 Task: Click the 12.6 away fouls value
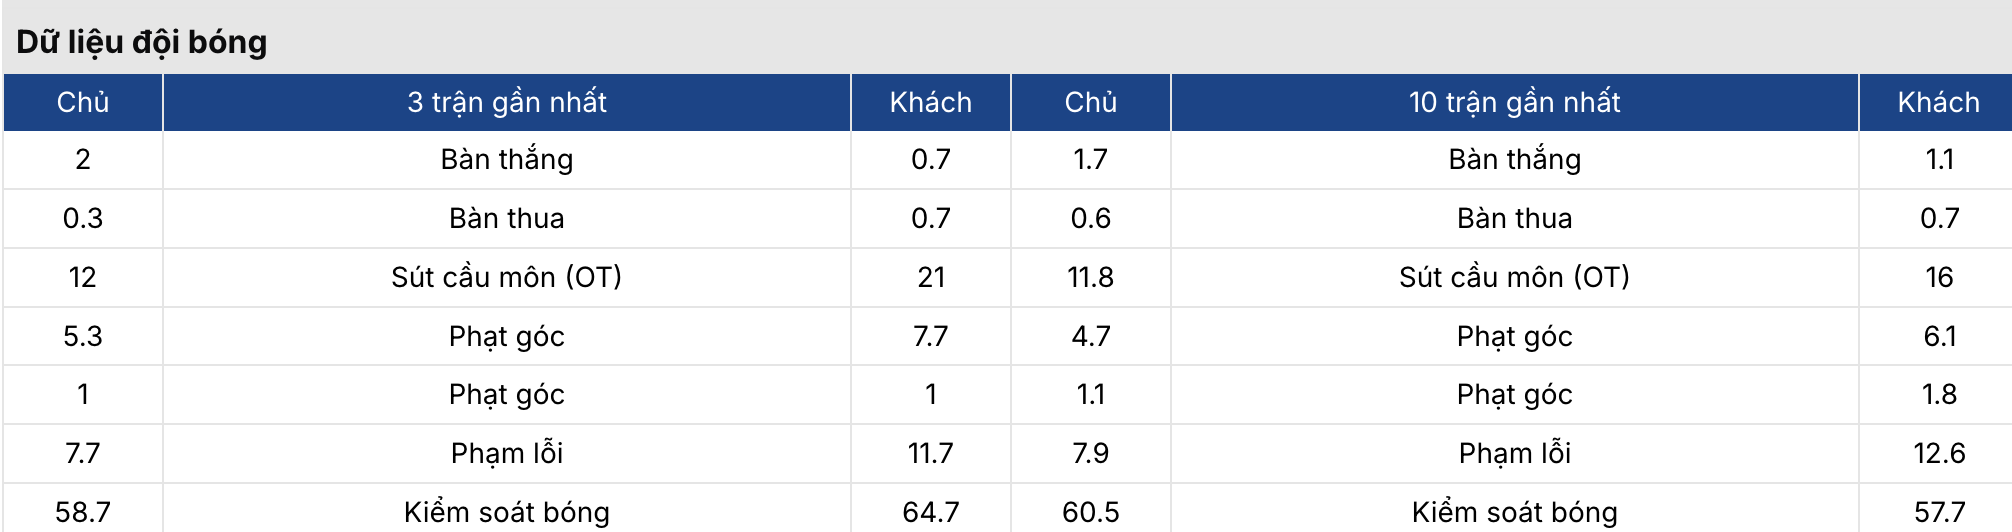tap(1938, 453)
